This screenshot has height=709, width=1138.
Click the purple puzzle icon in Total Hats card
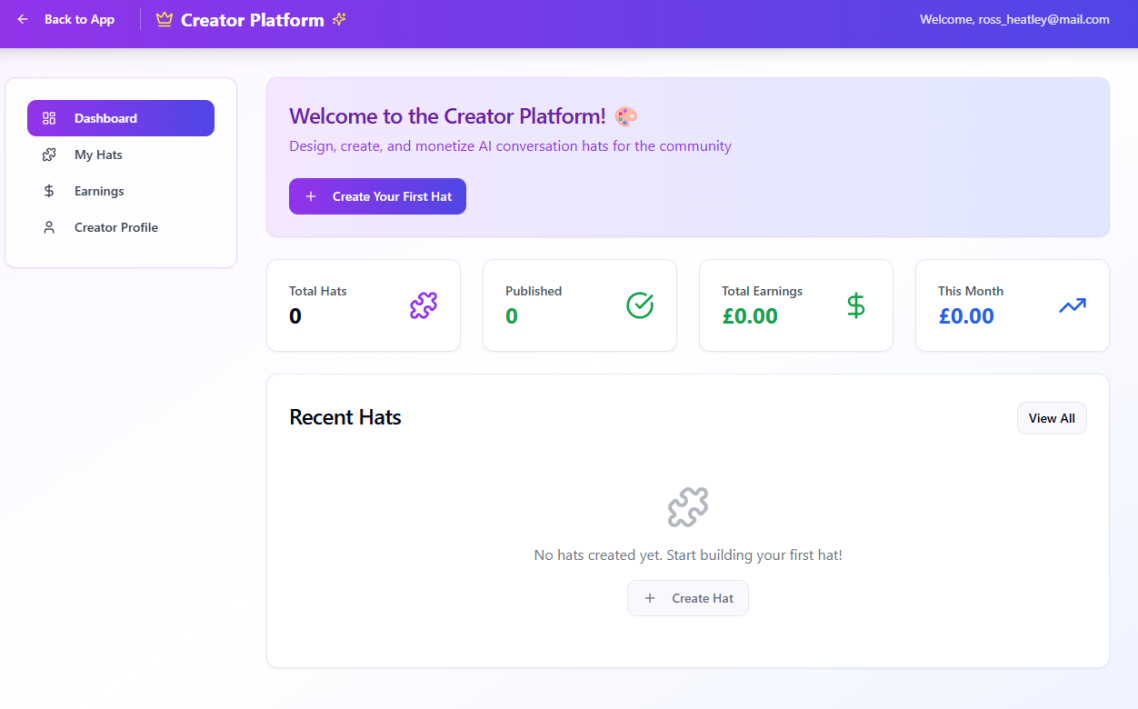click(x=424, y=306)
